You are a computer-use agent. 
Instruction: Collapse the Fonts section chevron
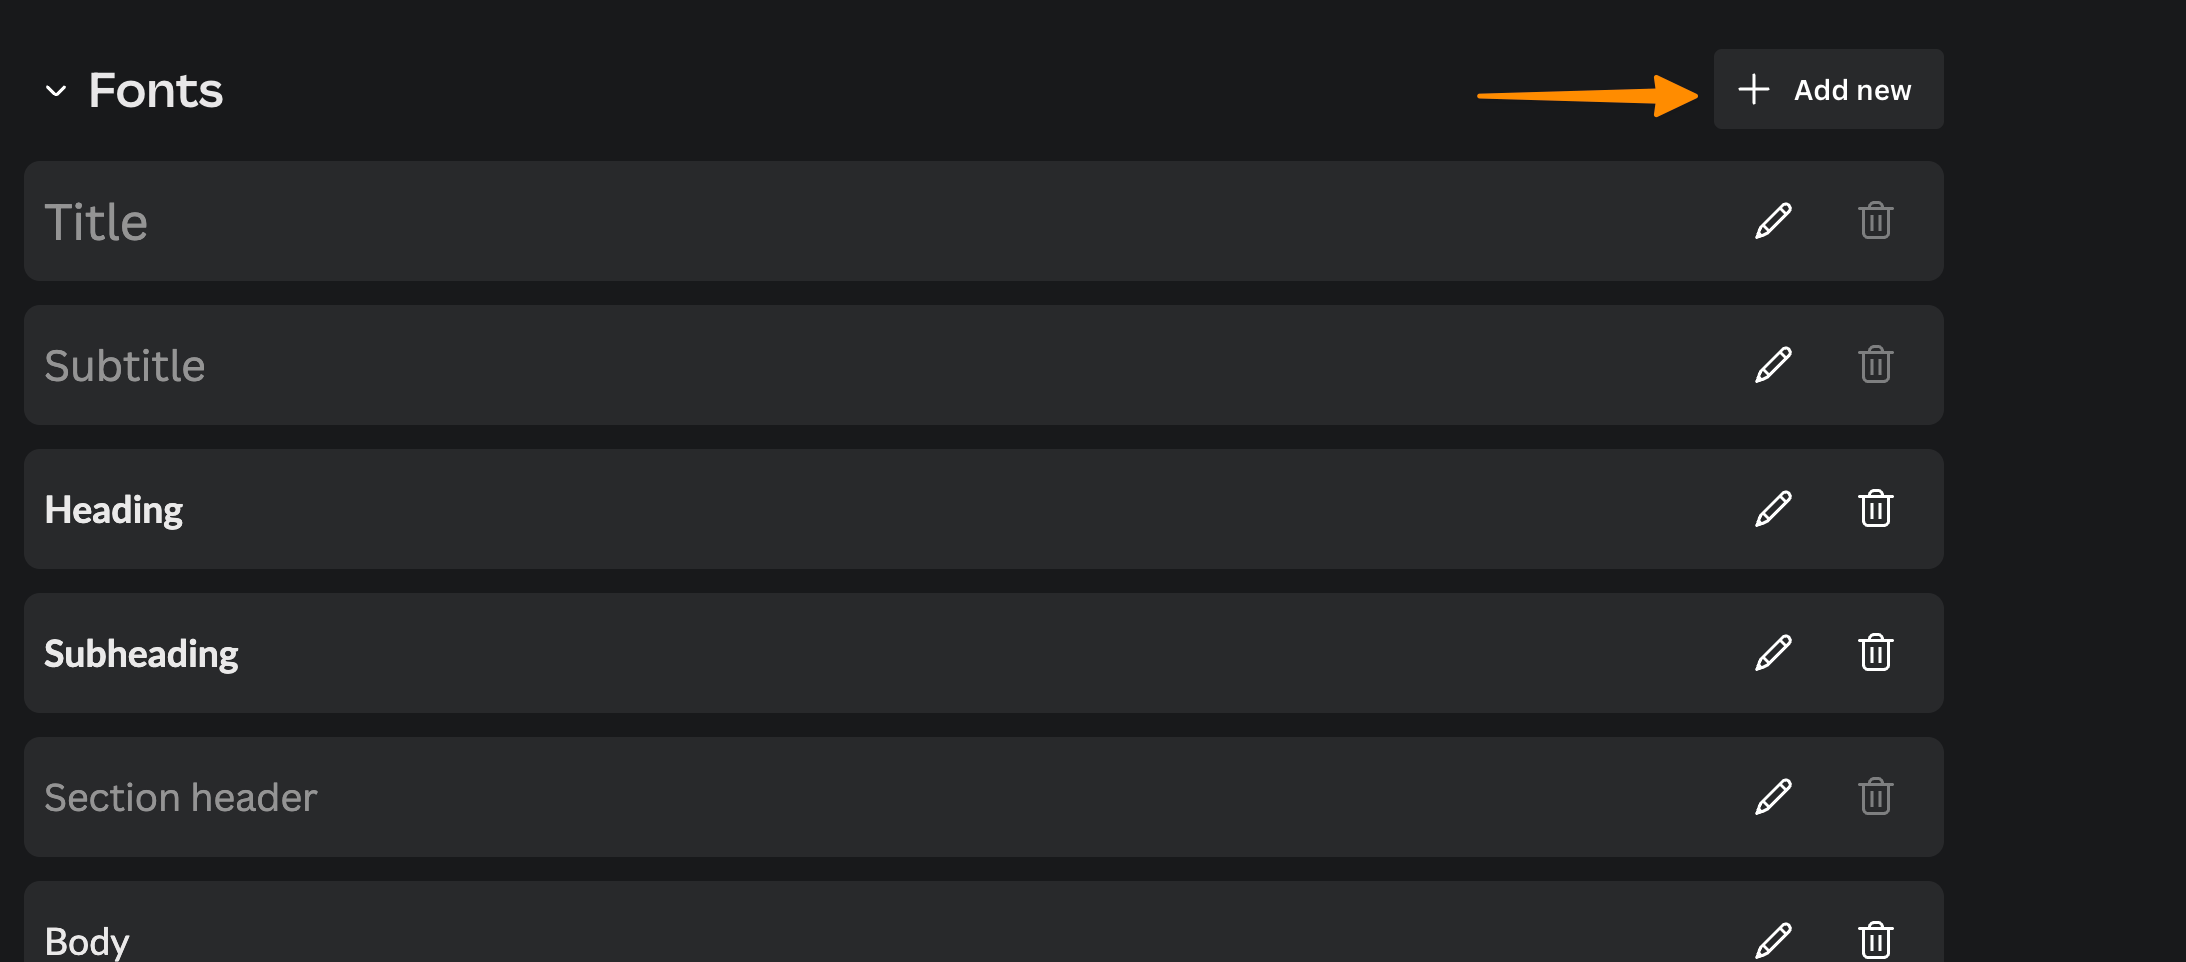(x=56, y=91)
